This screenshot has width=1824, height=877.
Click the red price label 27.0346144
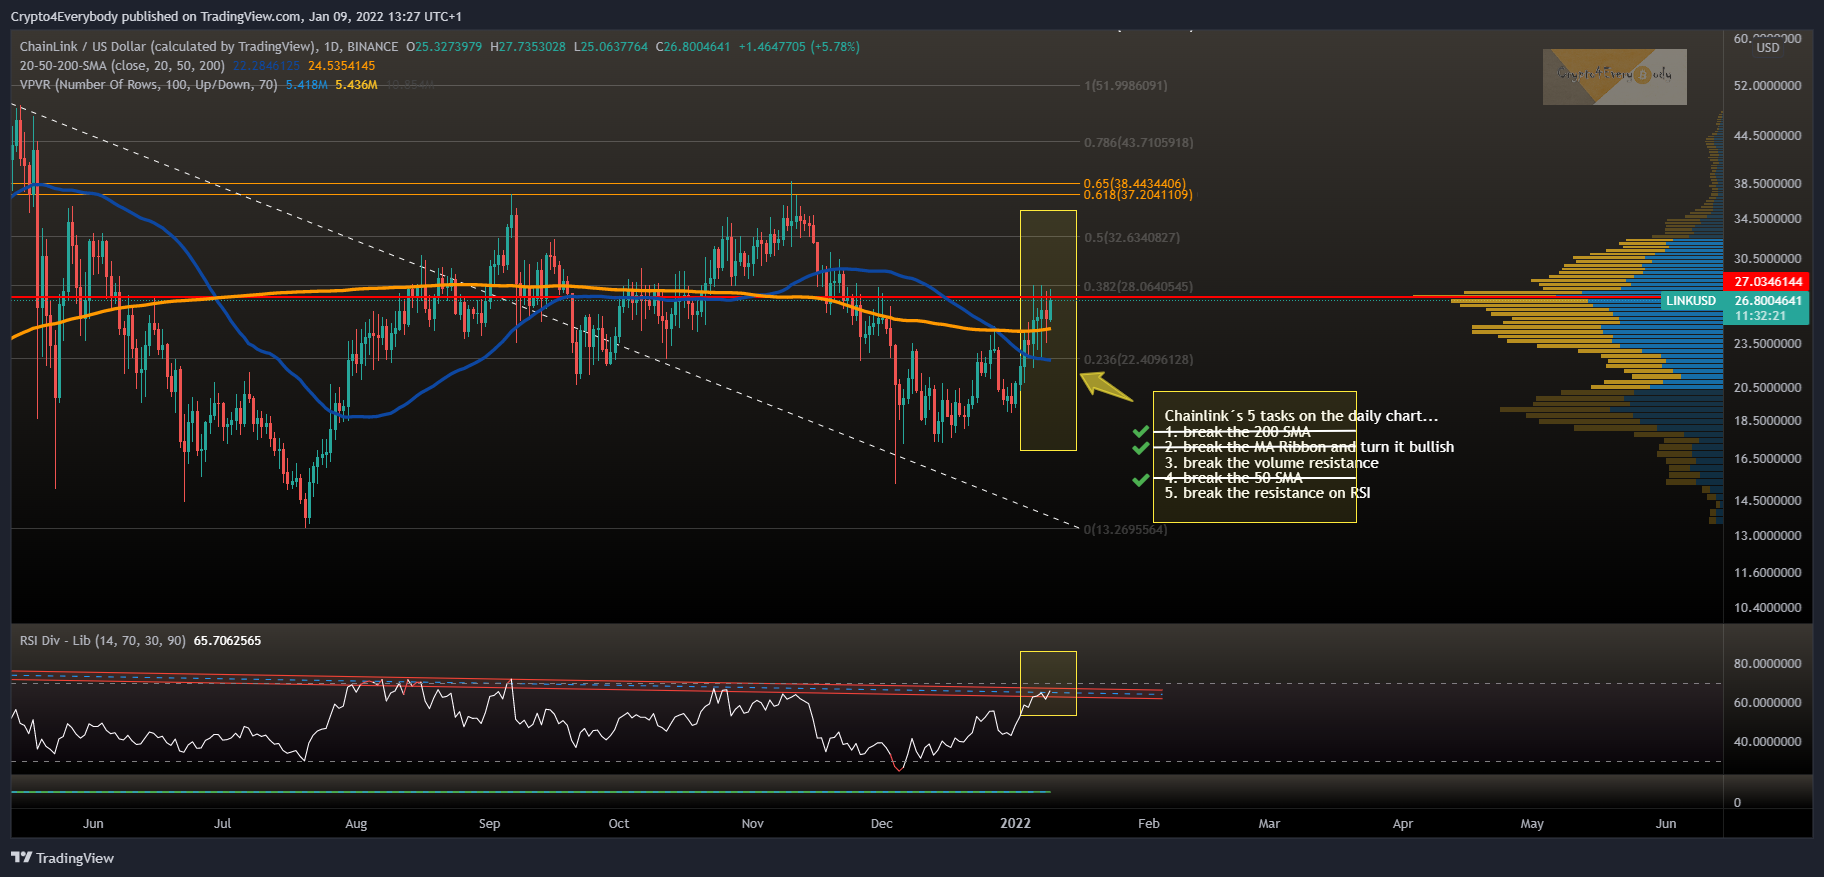1767,282
